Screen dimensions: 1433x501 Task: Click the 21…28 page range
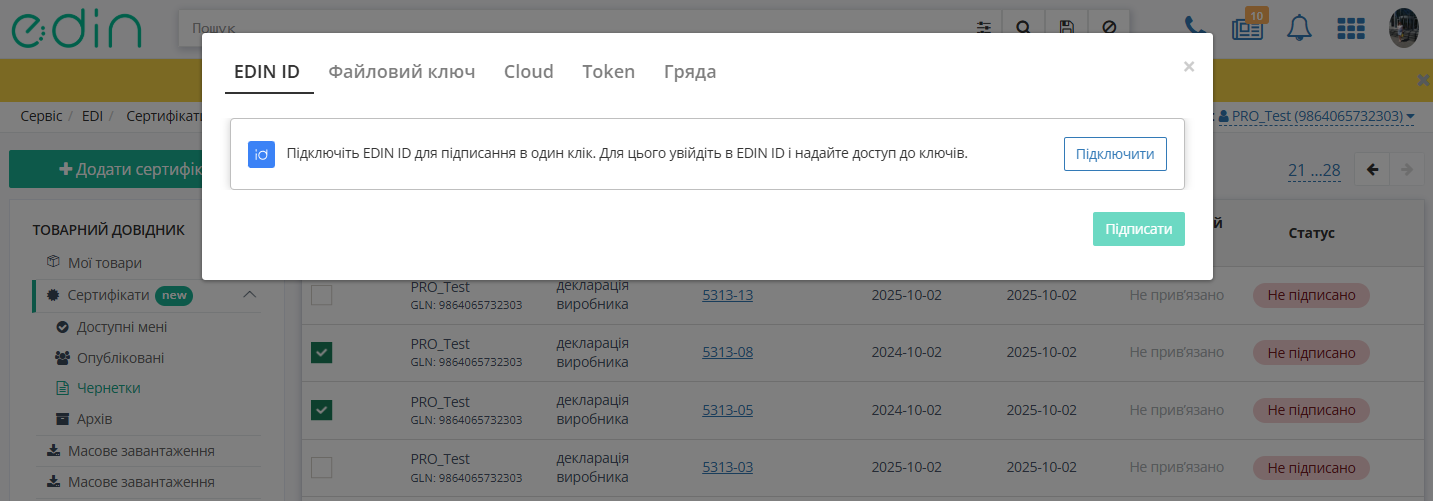[x=1314, y=170]
